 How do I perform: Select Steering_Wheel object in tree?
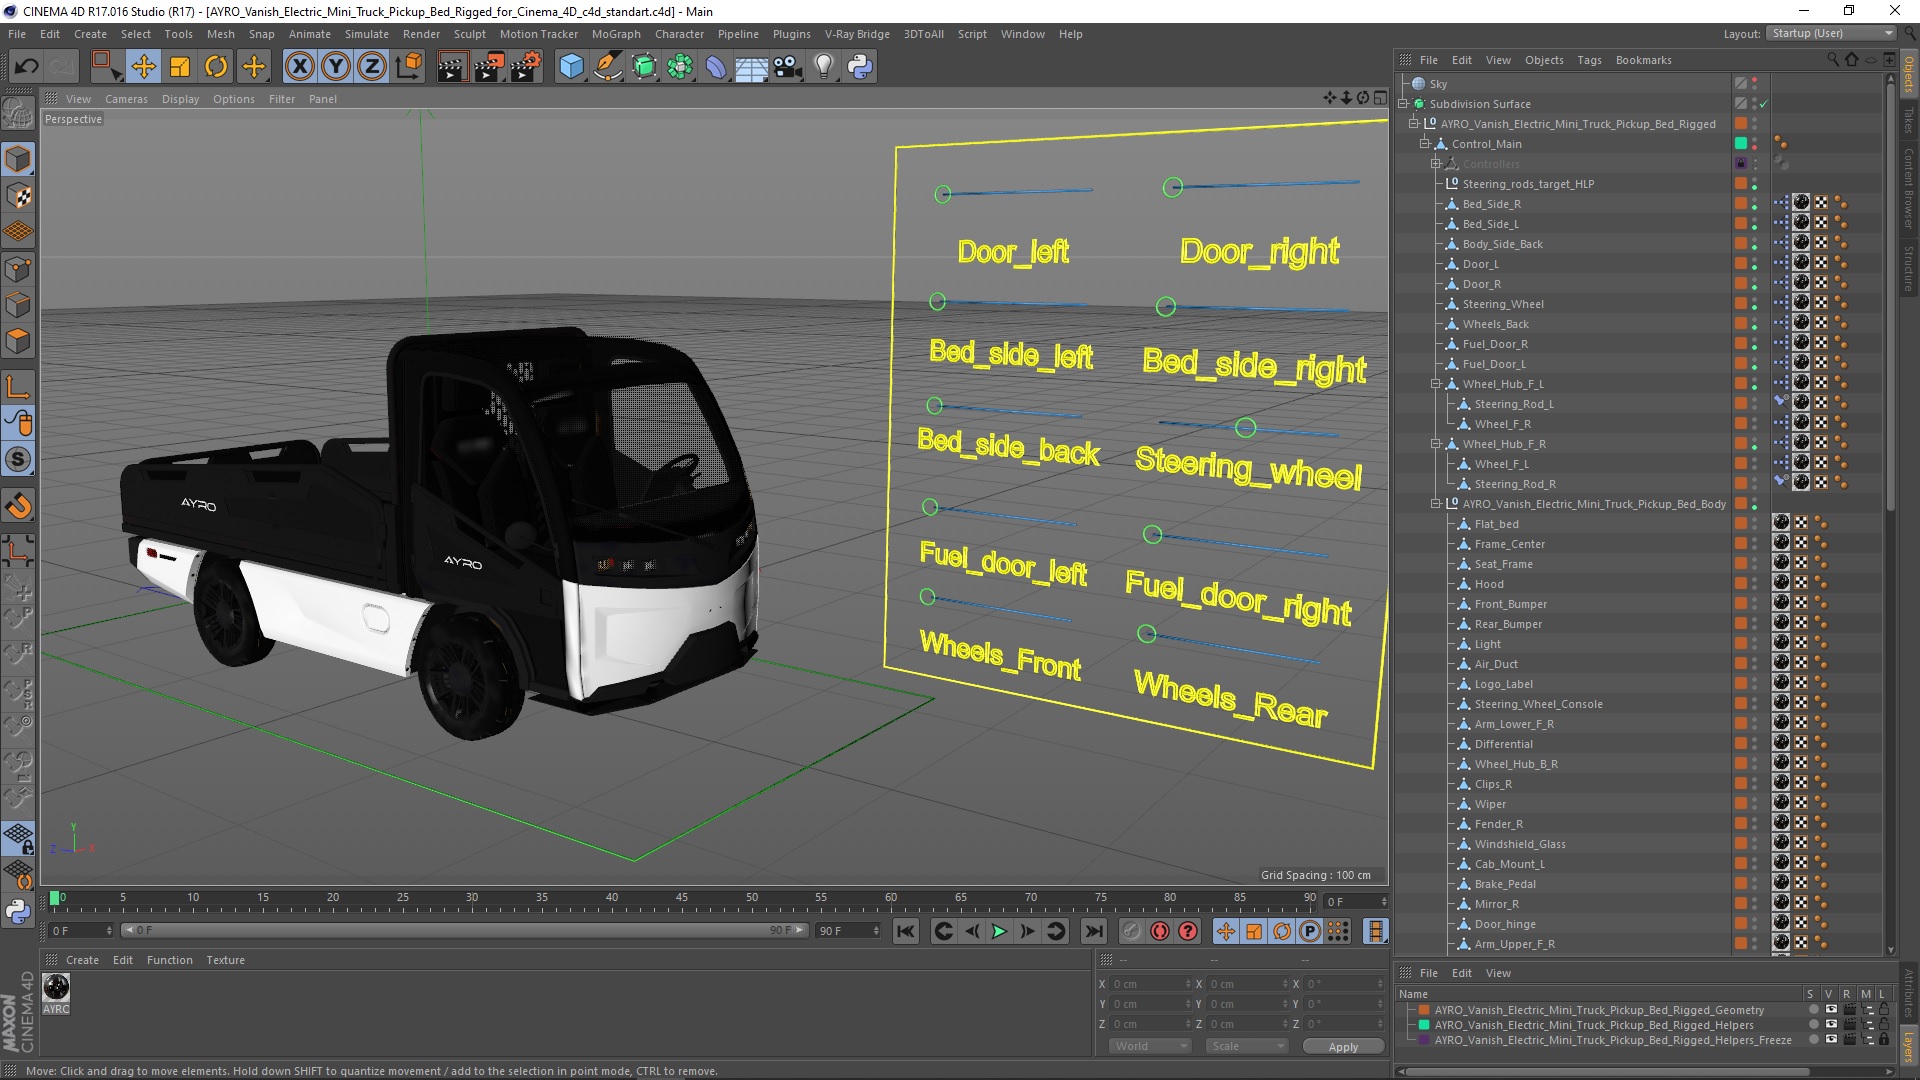(1503, 304)
